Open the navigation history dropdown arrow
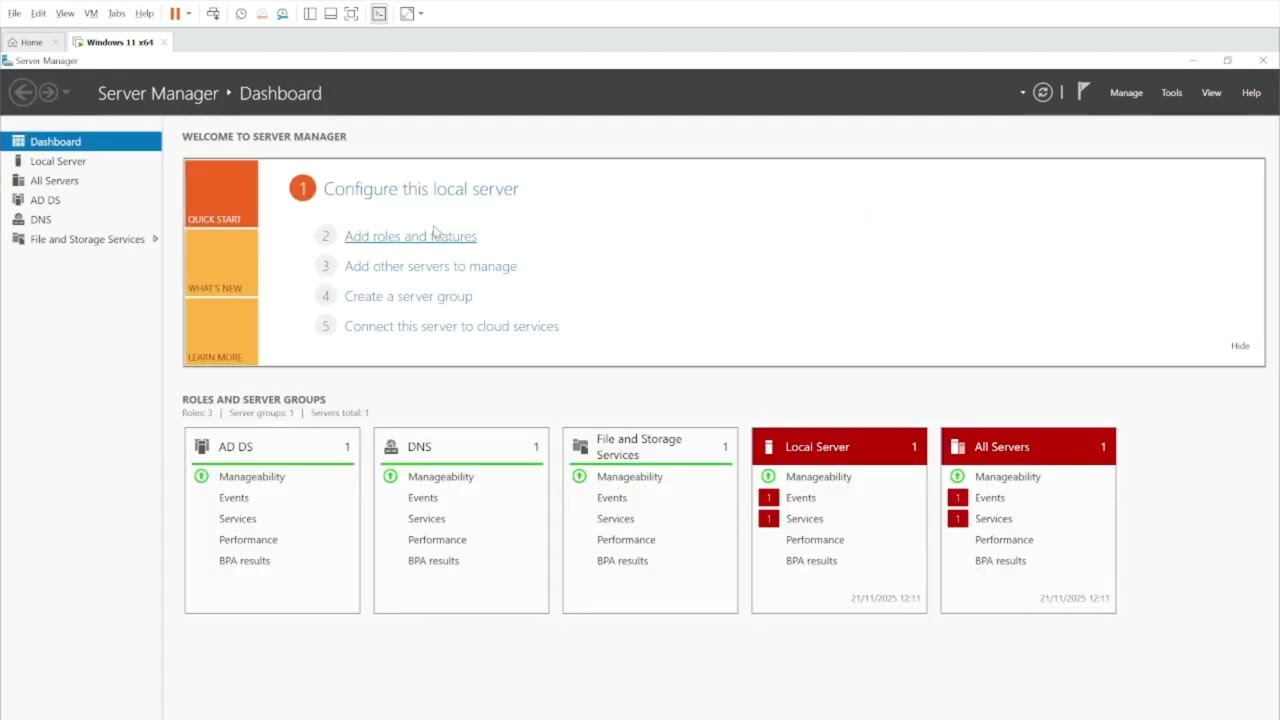 click(66, 93)
